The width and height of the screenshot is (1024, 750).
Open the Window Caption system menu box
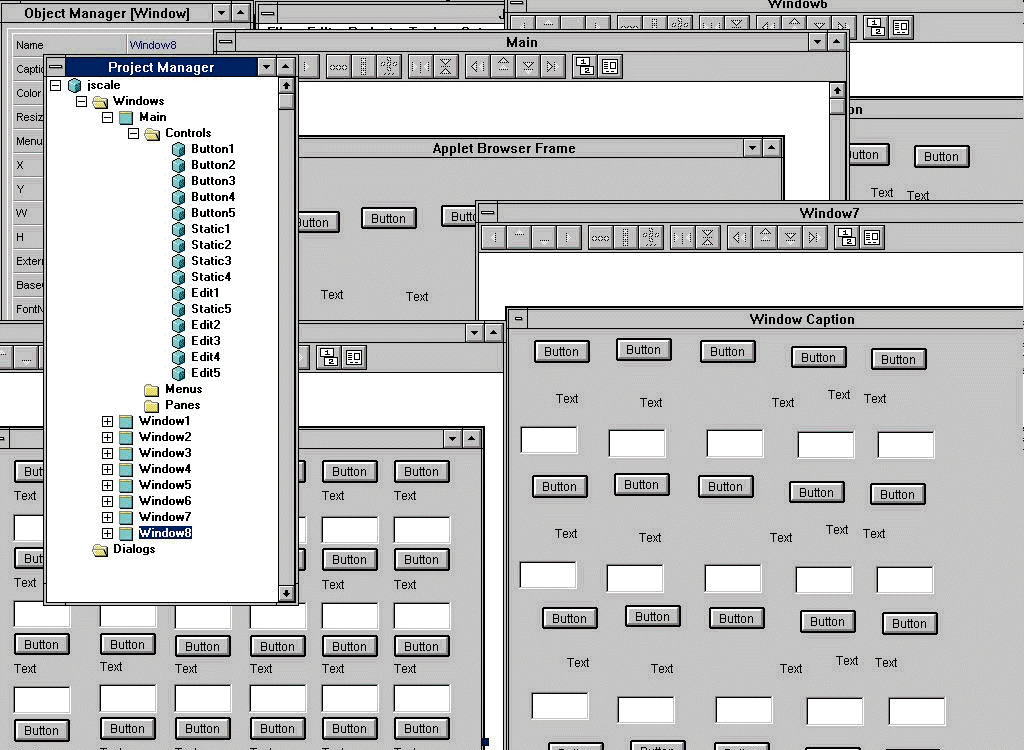[518, 319]
